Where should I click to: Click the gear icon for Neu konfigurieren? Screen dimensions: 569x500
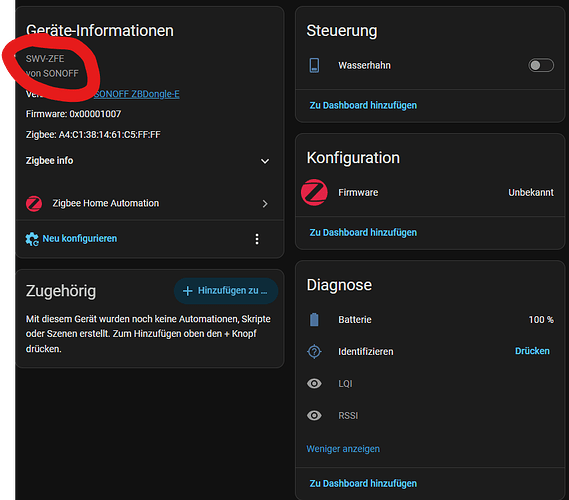(x=32, y=239)
